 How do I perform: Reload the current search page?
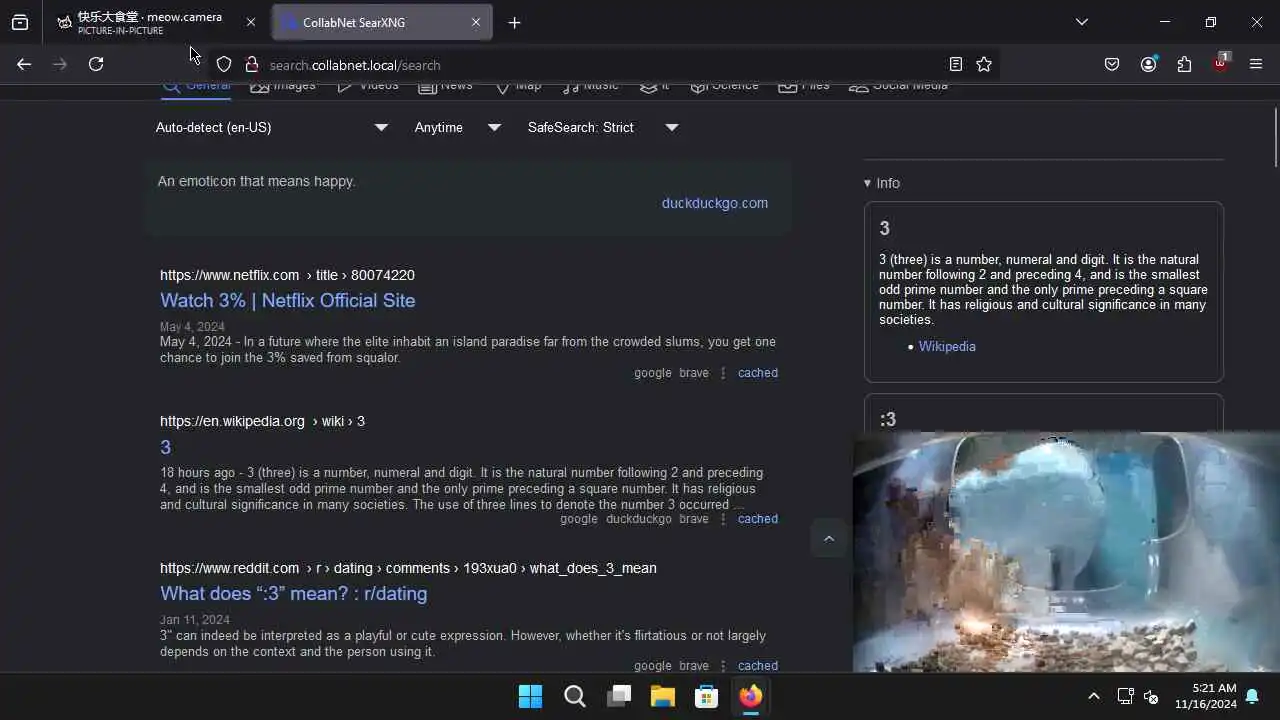point(96,64)
